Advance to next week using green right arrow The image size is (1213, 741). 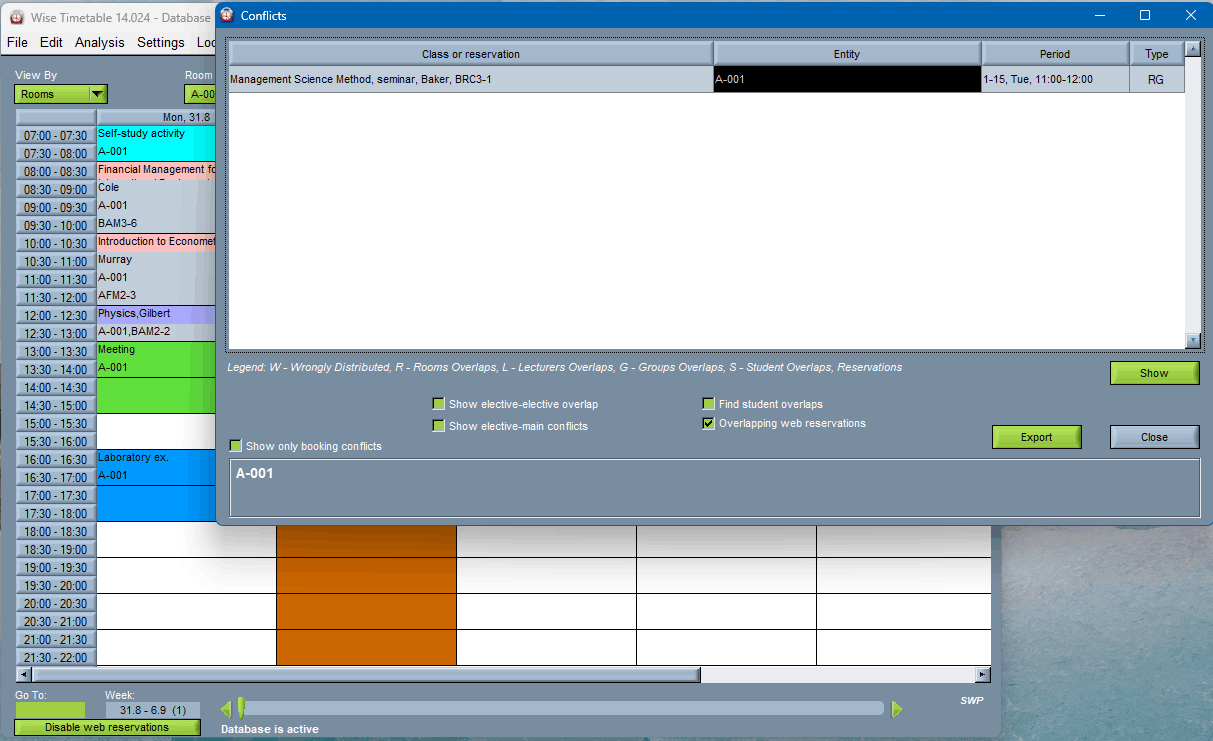[897, 708]
